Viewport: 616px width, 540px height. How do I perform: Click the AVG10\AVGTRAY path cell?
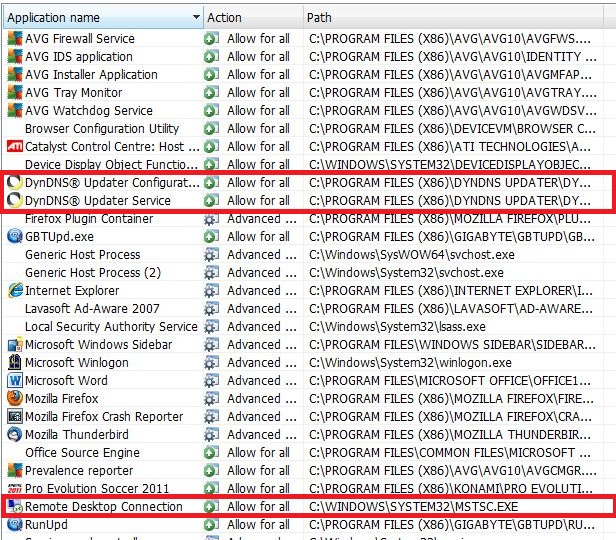tap(453, 93)
